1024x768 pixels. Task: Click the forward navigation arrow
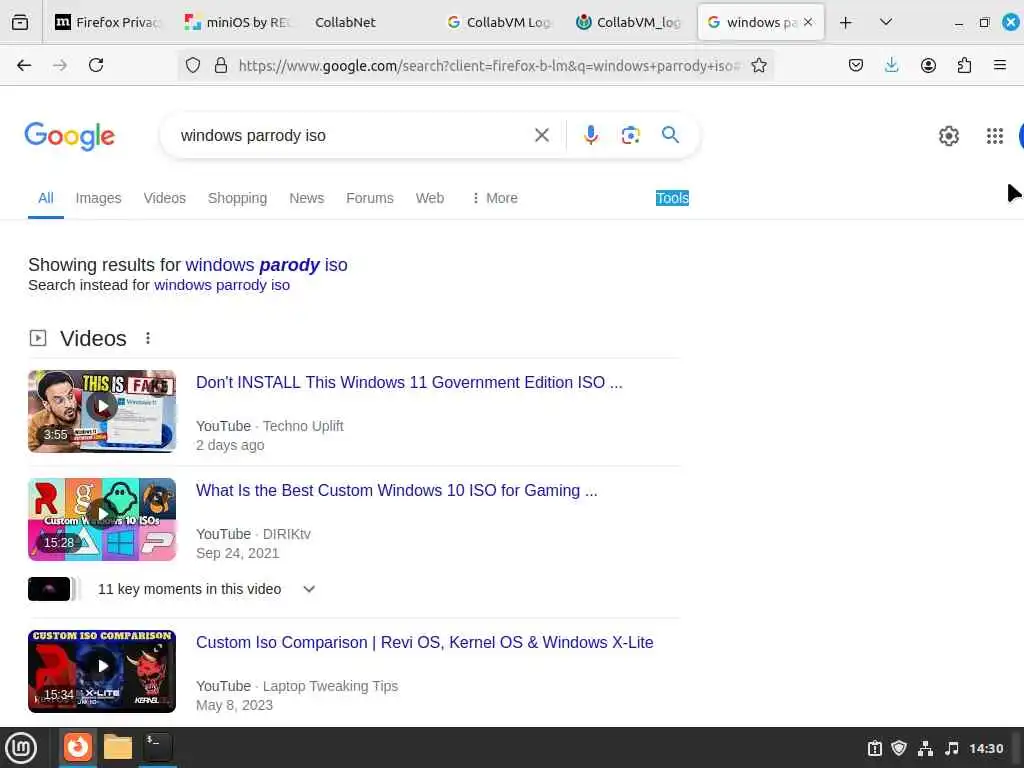click(x=59, y=65)
